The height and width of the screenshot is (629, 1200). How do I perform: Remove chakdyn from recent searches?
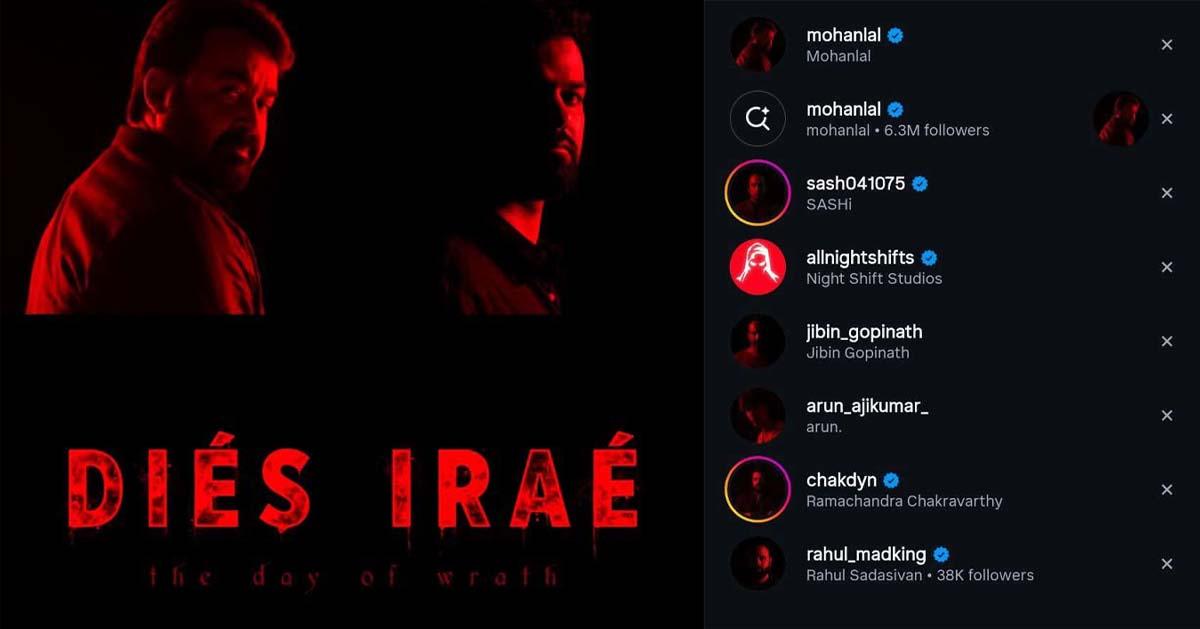tap(1166, 489)
